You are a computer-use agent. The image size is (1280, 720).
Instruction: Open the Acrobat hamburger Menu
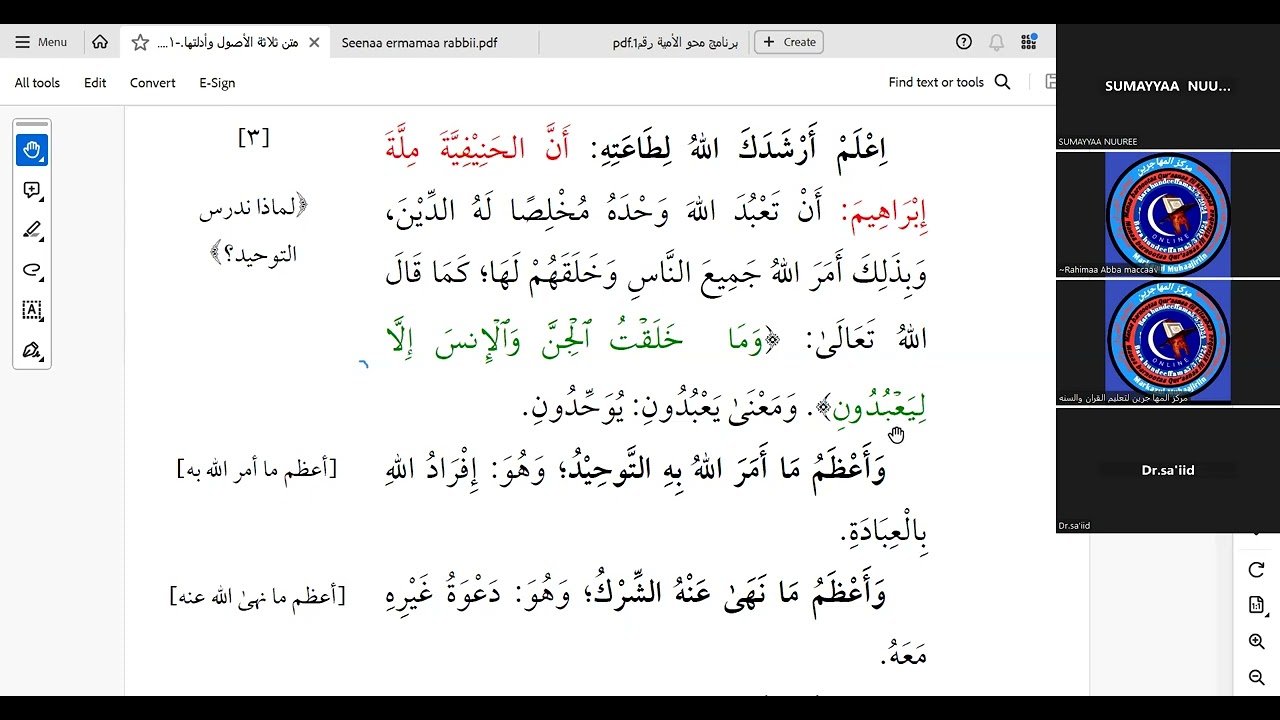[41, 42]
